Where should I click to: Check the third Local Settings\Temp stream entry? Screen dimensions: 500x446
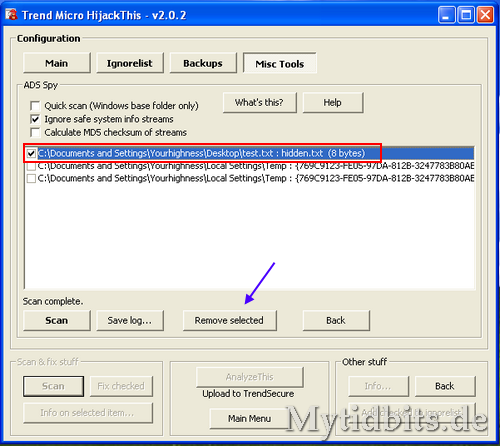click(31, 179)
